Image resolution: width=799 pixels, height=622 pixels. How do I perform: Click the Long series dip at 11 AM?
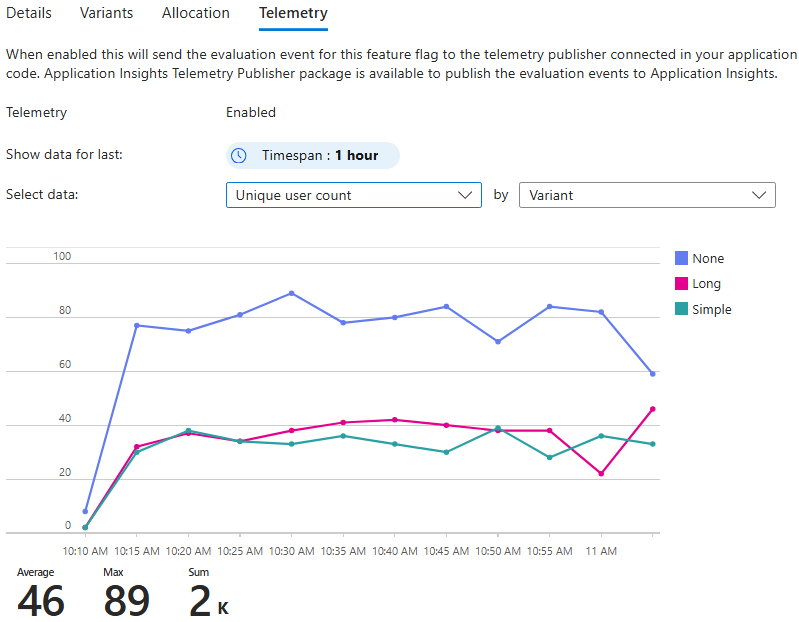coord(601,473)
